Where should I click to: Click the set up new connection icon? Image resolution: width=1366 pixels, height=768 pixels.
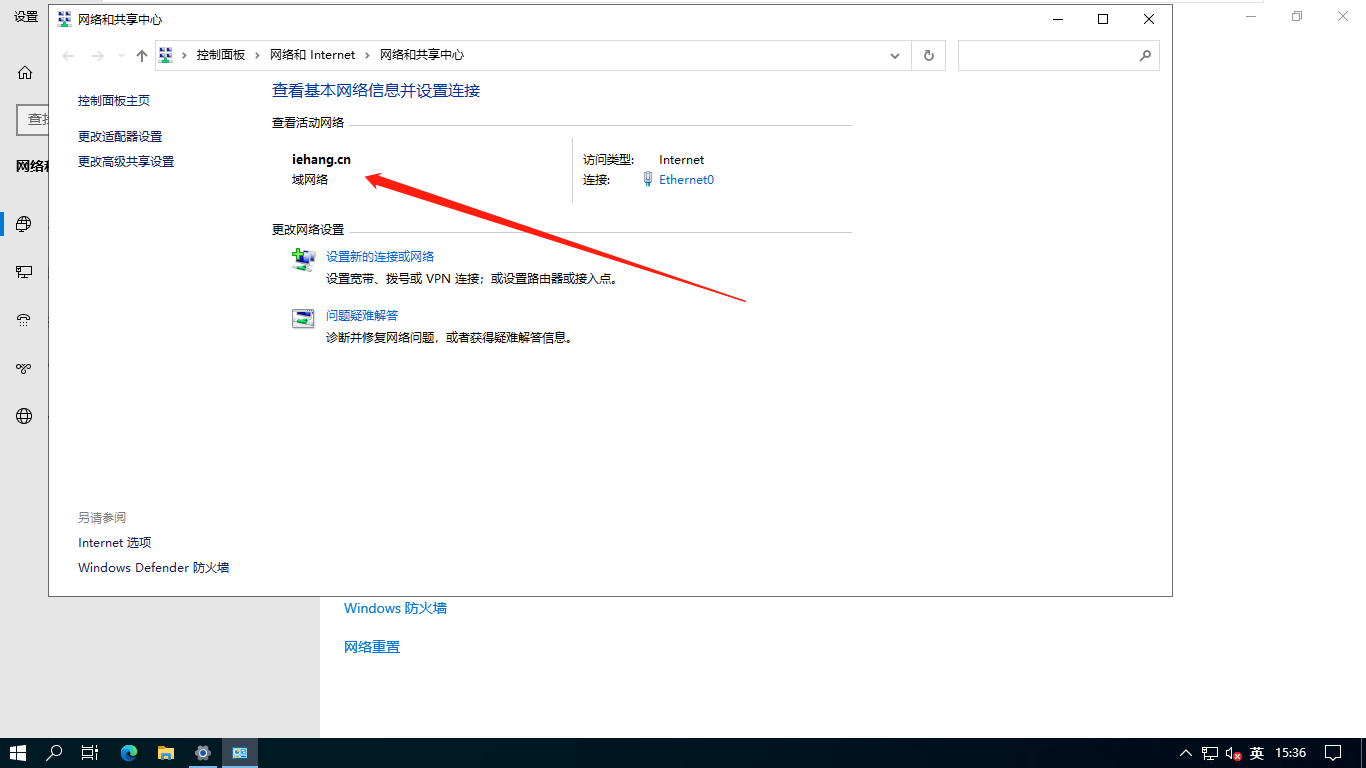pos(303,260)
